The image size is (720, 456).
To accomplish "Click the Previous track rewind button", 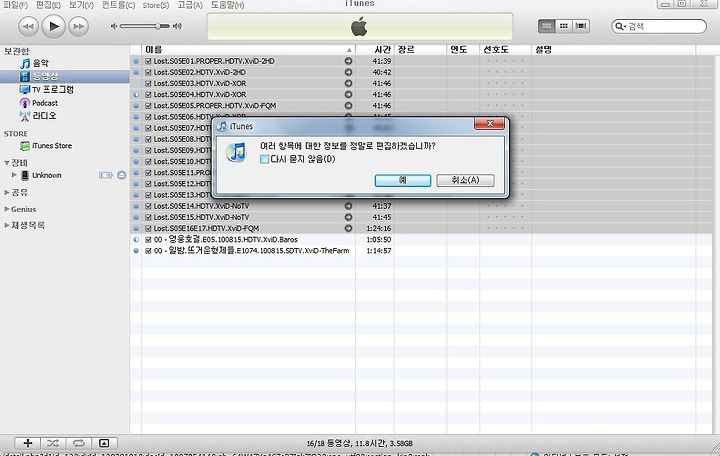I will click(28, 27).
